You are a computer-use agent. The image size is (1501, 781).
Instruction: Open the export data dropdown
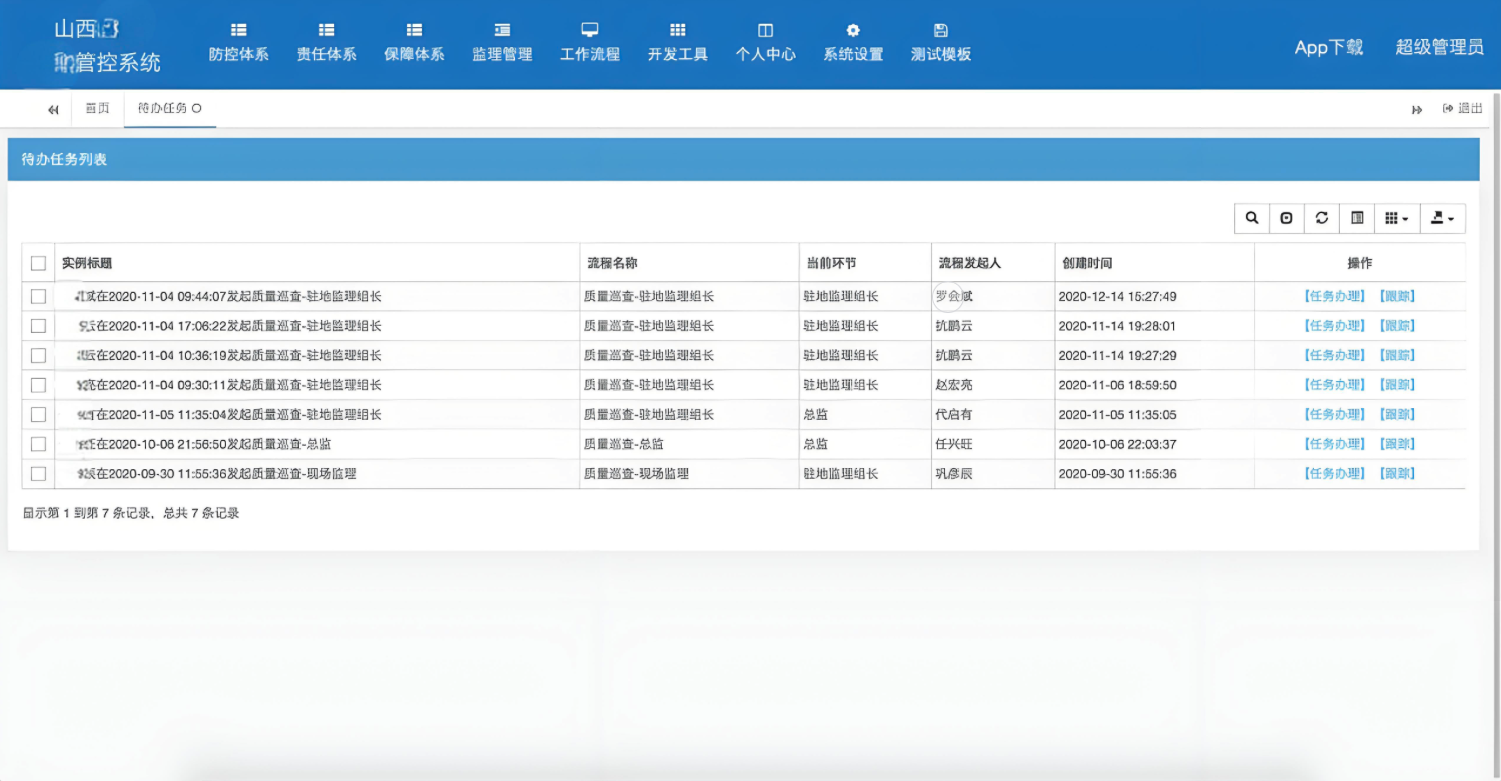(1443, 218)
